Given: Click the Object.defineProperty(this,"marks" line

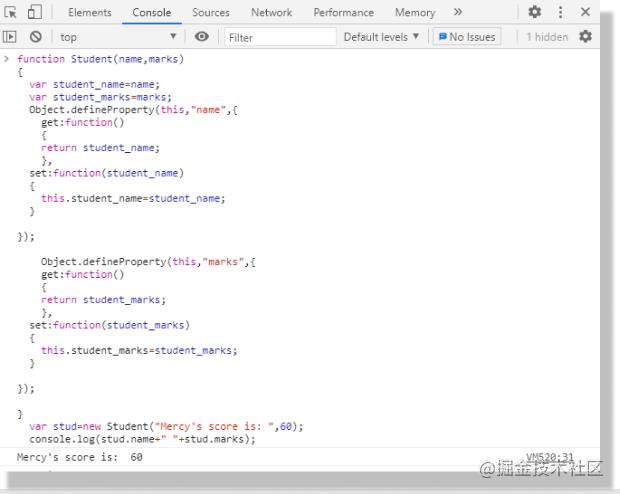Looking at the screenshot, I should coord(148,262).
